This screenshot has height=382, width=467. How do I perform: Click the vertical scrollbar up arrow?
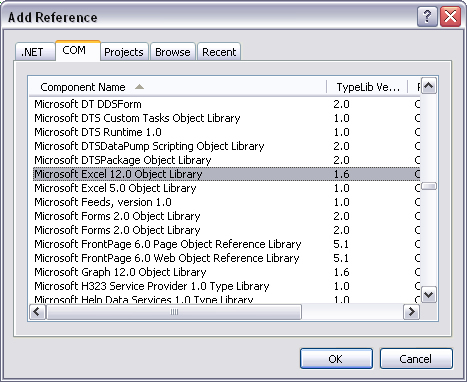[429, 86]
